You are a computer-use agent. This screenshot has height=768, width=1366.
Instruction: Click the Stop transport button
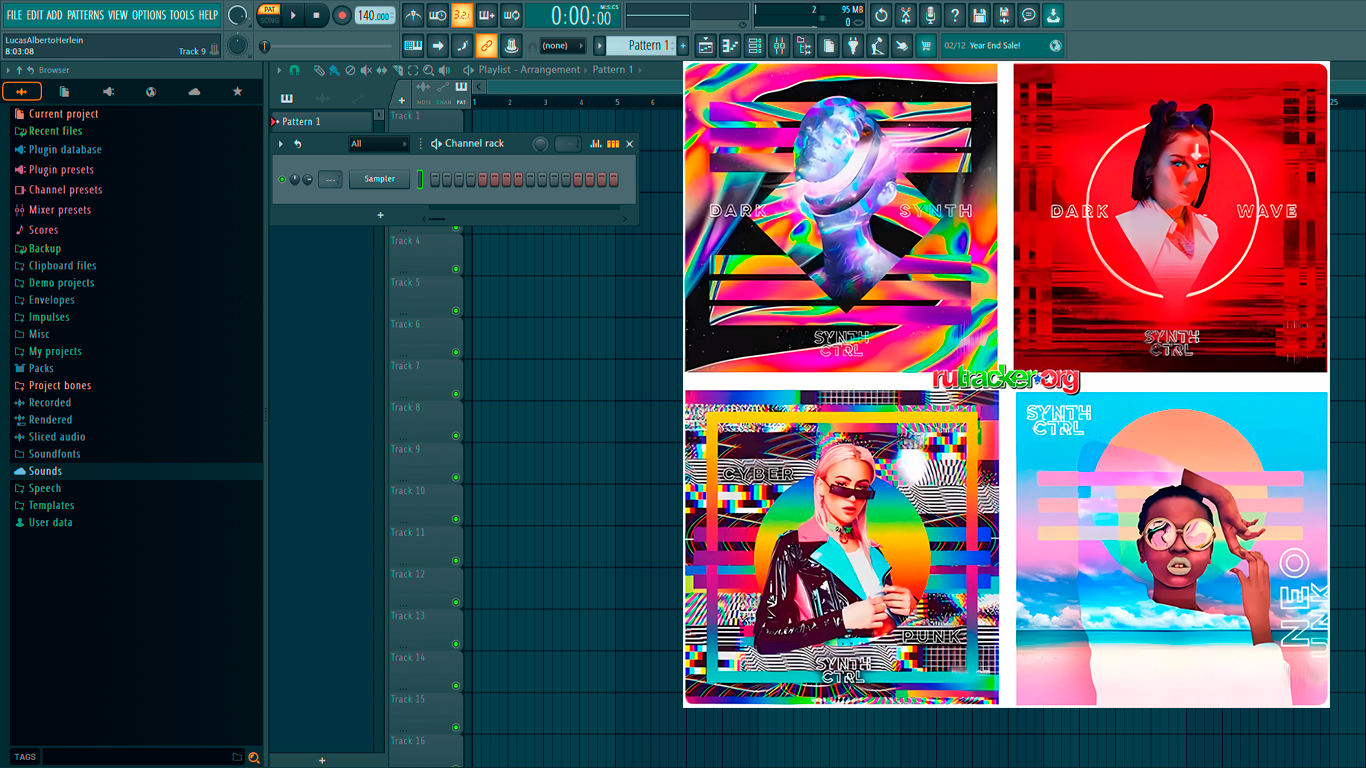tap(316, 15)
